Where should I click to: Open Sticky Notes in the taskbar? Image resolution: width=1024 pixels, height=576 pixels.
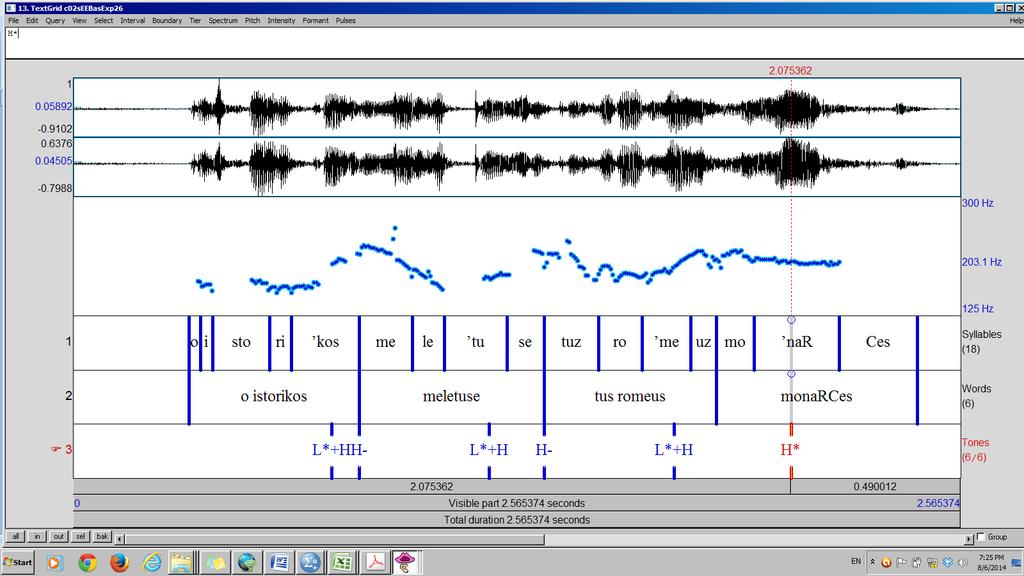pos(215,562)
